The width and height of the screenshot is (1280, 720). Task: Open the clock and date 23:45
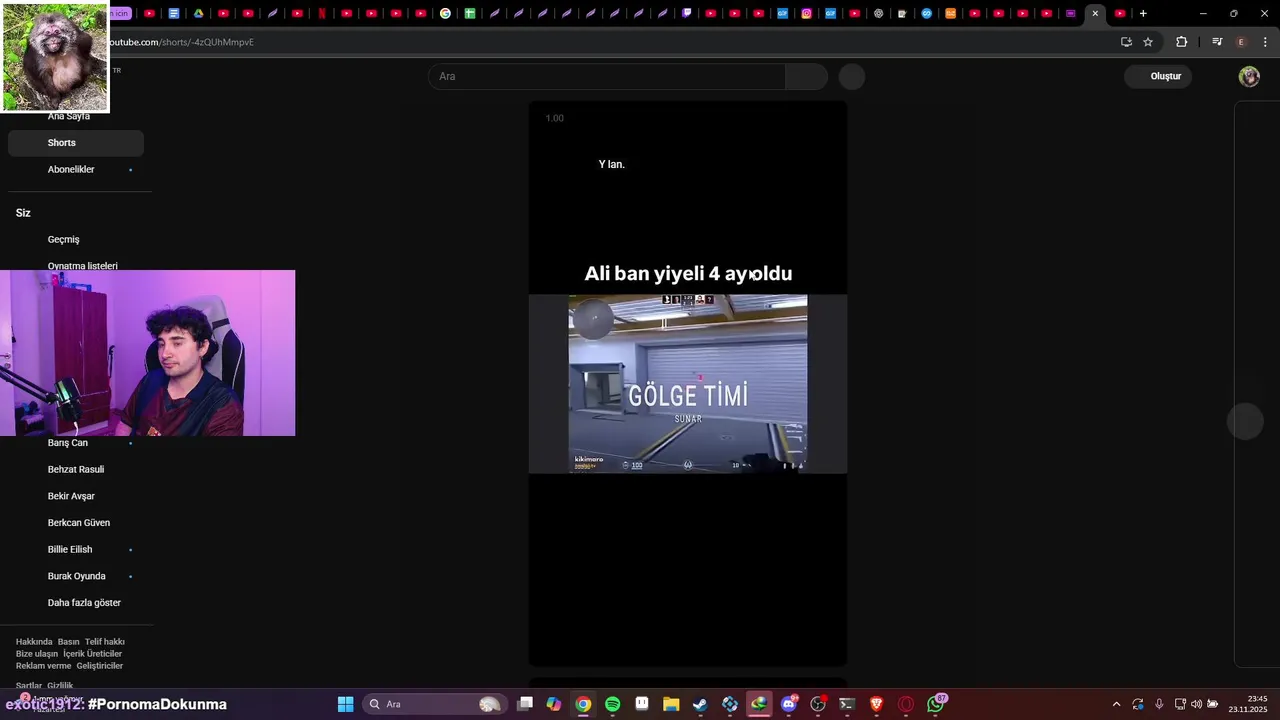(1249, 704)
